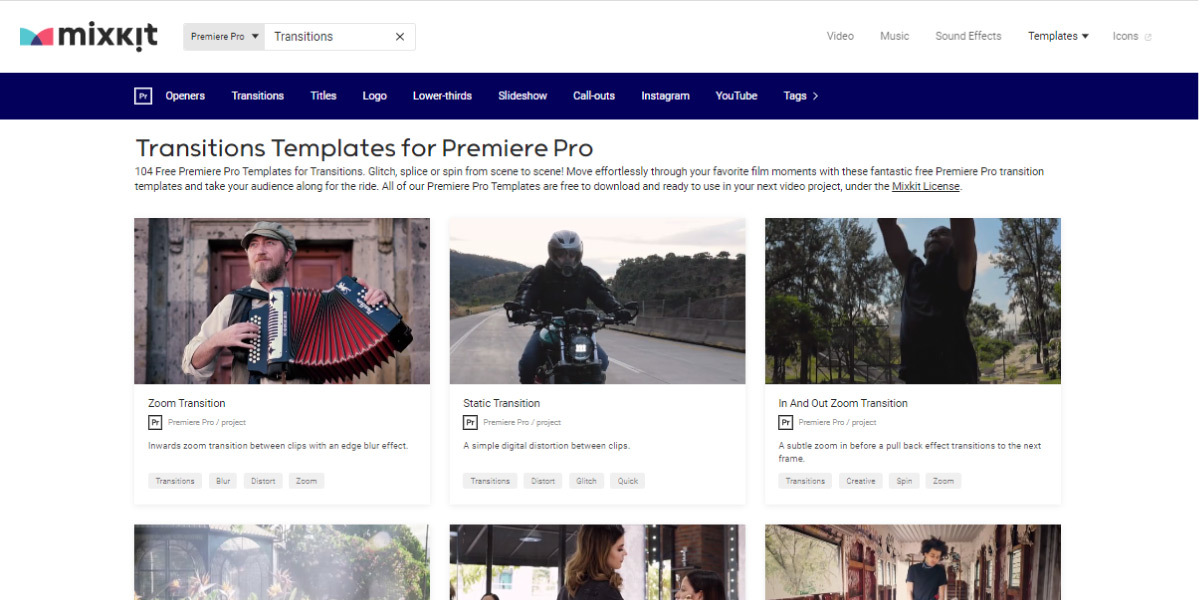
Task: Open the Mixkit License link
Action: (x=926, y=186)
